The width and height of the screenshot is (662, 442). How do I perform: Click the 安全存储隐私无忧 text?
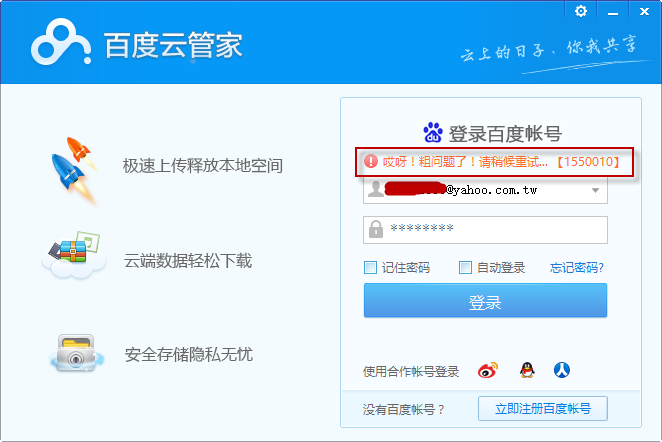(189, 354)
